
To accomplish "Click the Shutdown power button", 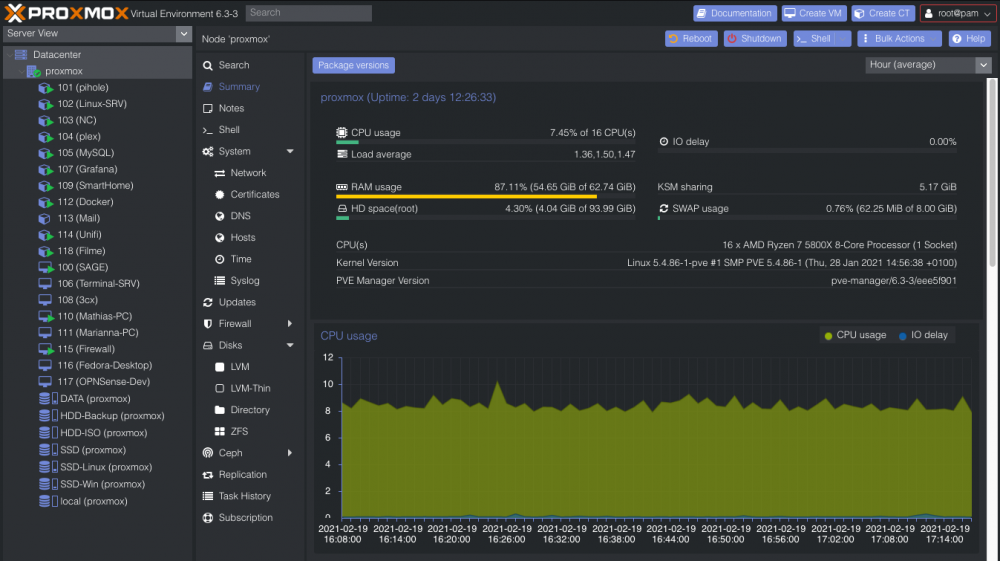I will (754, 39).
